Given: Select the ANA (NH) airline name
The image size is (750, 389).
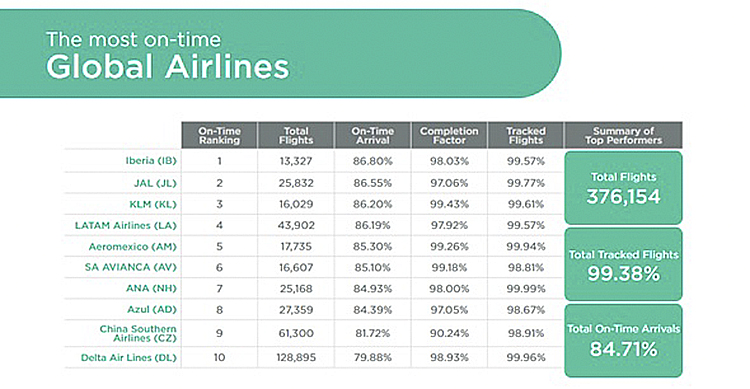Looking at the screenshot, I should [151, 289].
